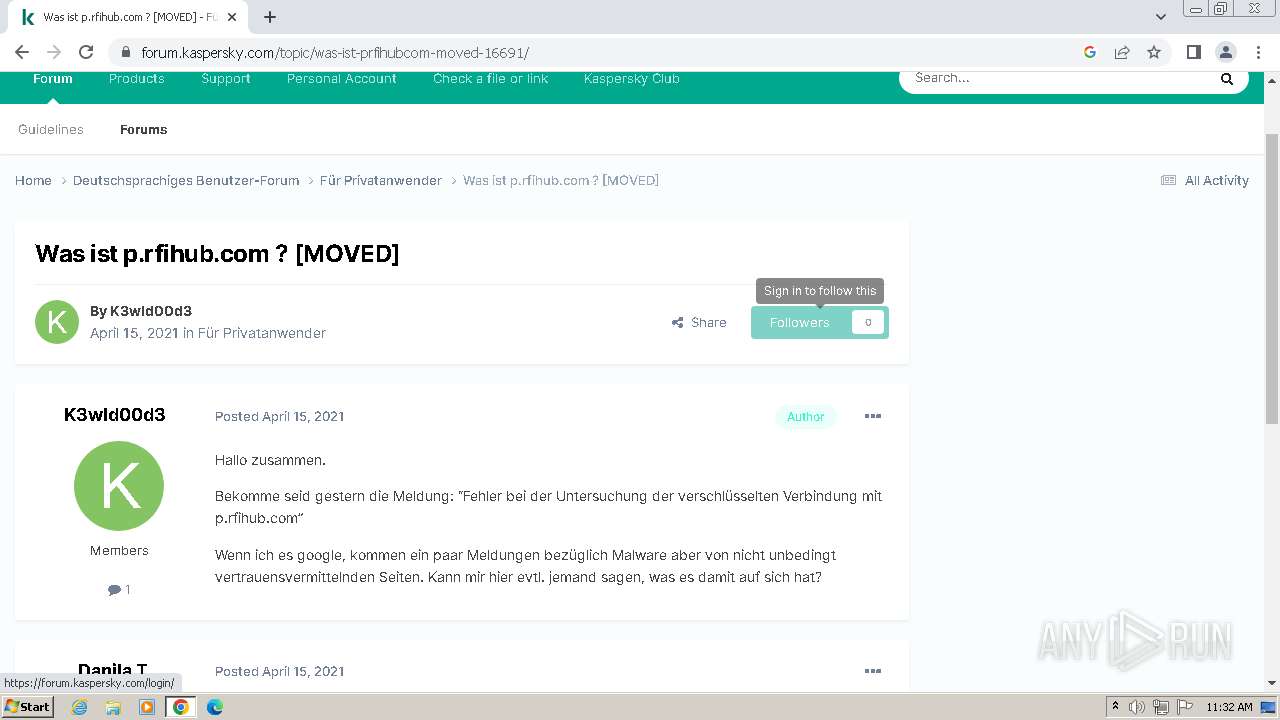Viewport: 1280px width, 720px height.
Task: Close the Kaspersky forum tab
Action: click(233, 17)
